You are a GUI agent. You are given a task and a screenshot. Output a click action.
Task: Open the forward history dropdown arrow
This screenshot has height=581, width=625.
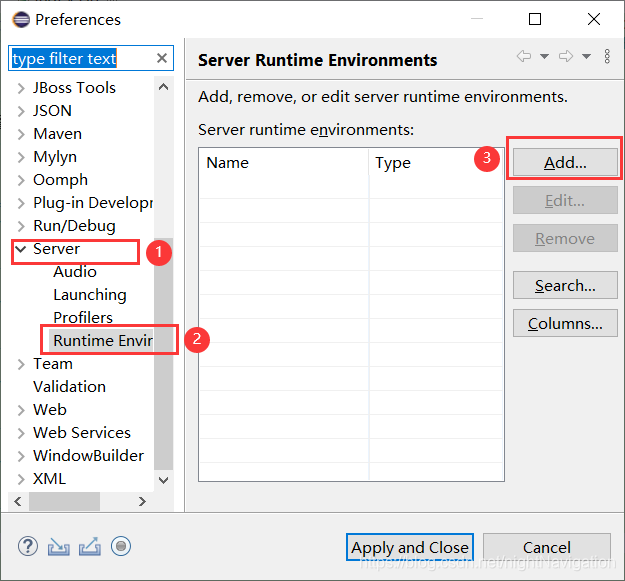(586, 56)
